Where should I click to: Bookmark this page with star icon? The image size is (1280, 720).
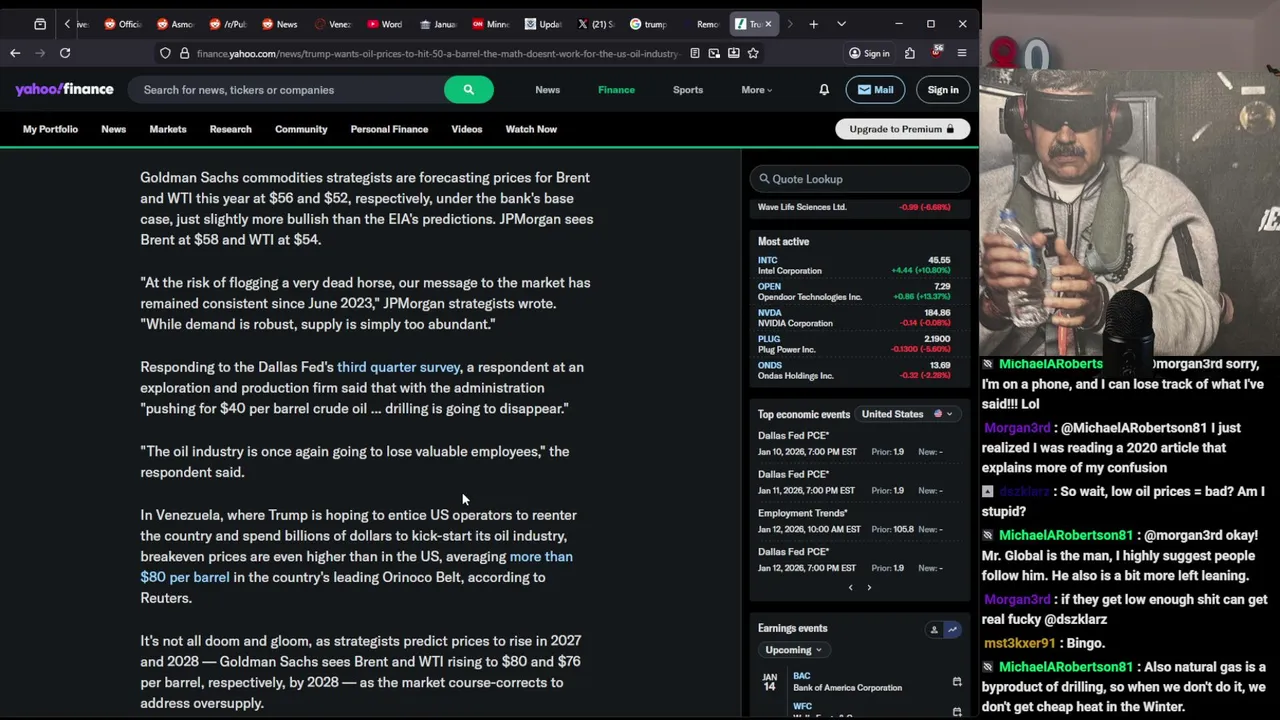tap(753, 53)
